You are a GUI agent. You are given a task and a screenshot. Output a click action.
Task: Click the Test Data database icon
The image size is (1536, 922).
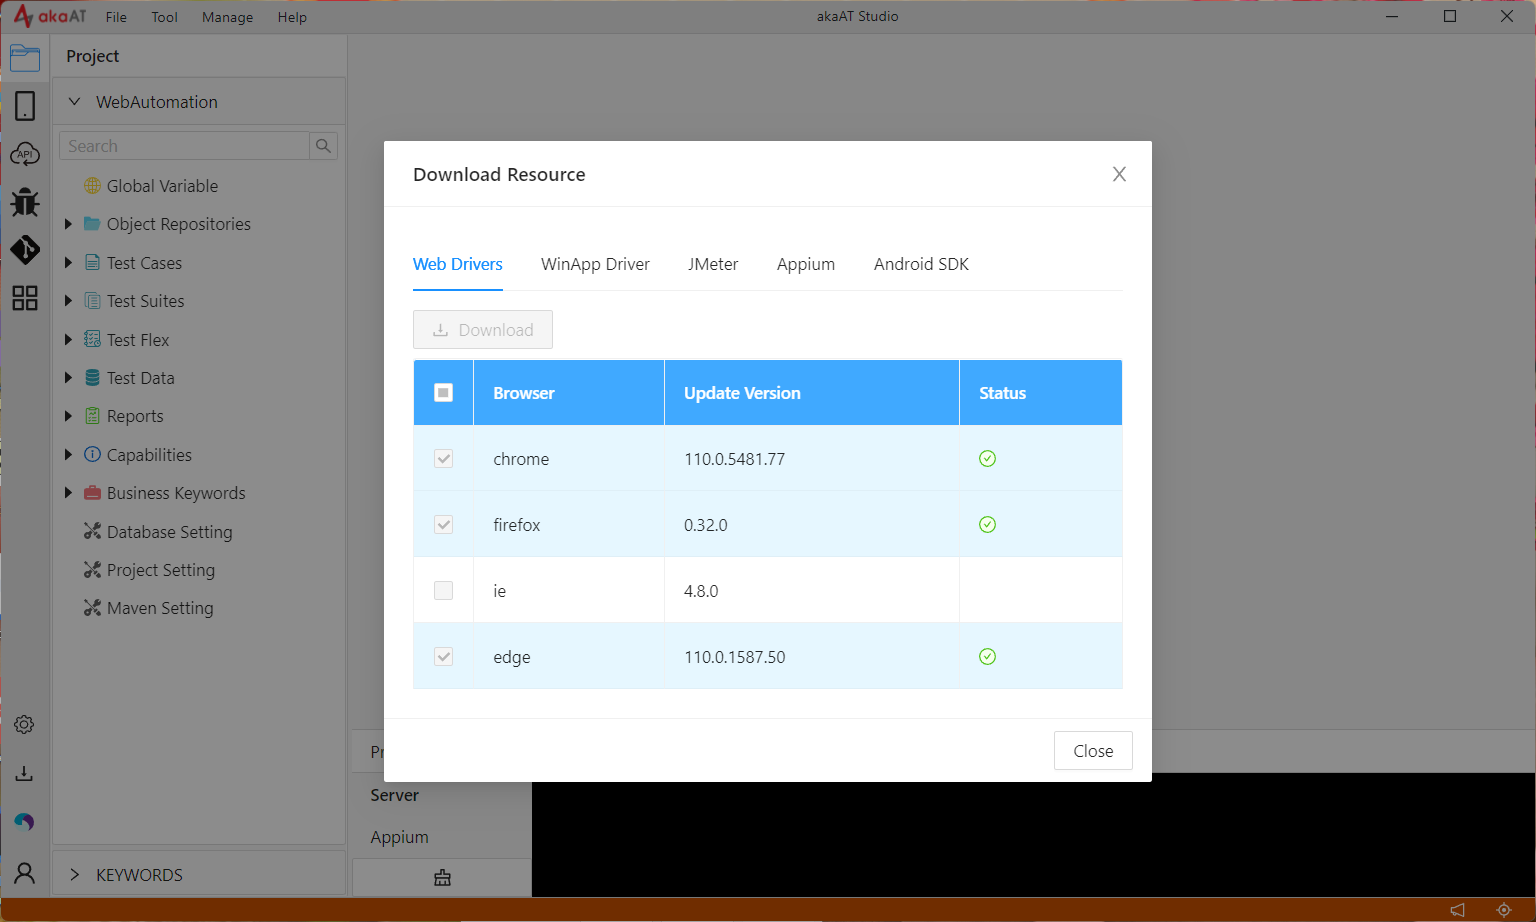click(x=92, y=378)
